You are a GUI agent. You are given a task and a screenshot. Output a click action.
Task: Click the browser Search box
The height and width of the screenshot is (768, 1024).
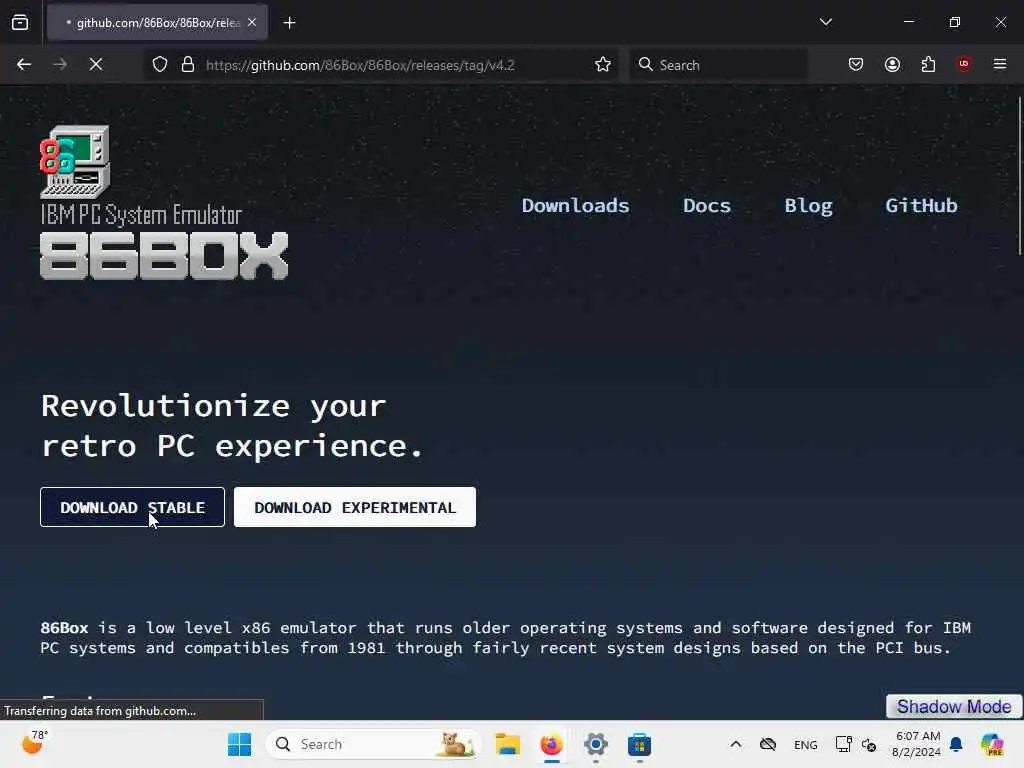click(x=718, y=65)
